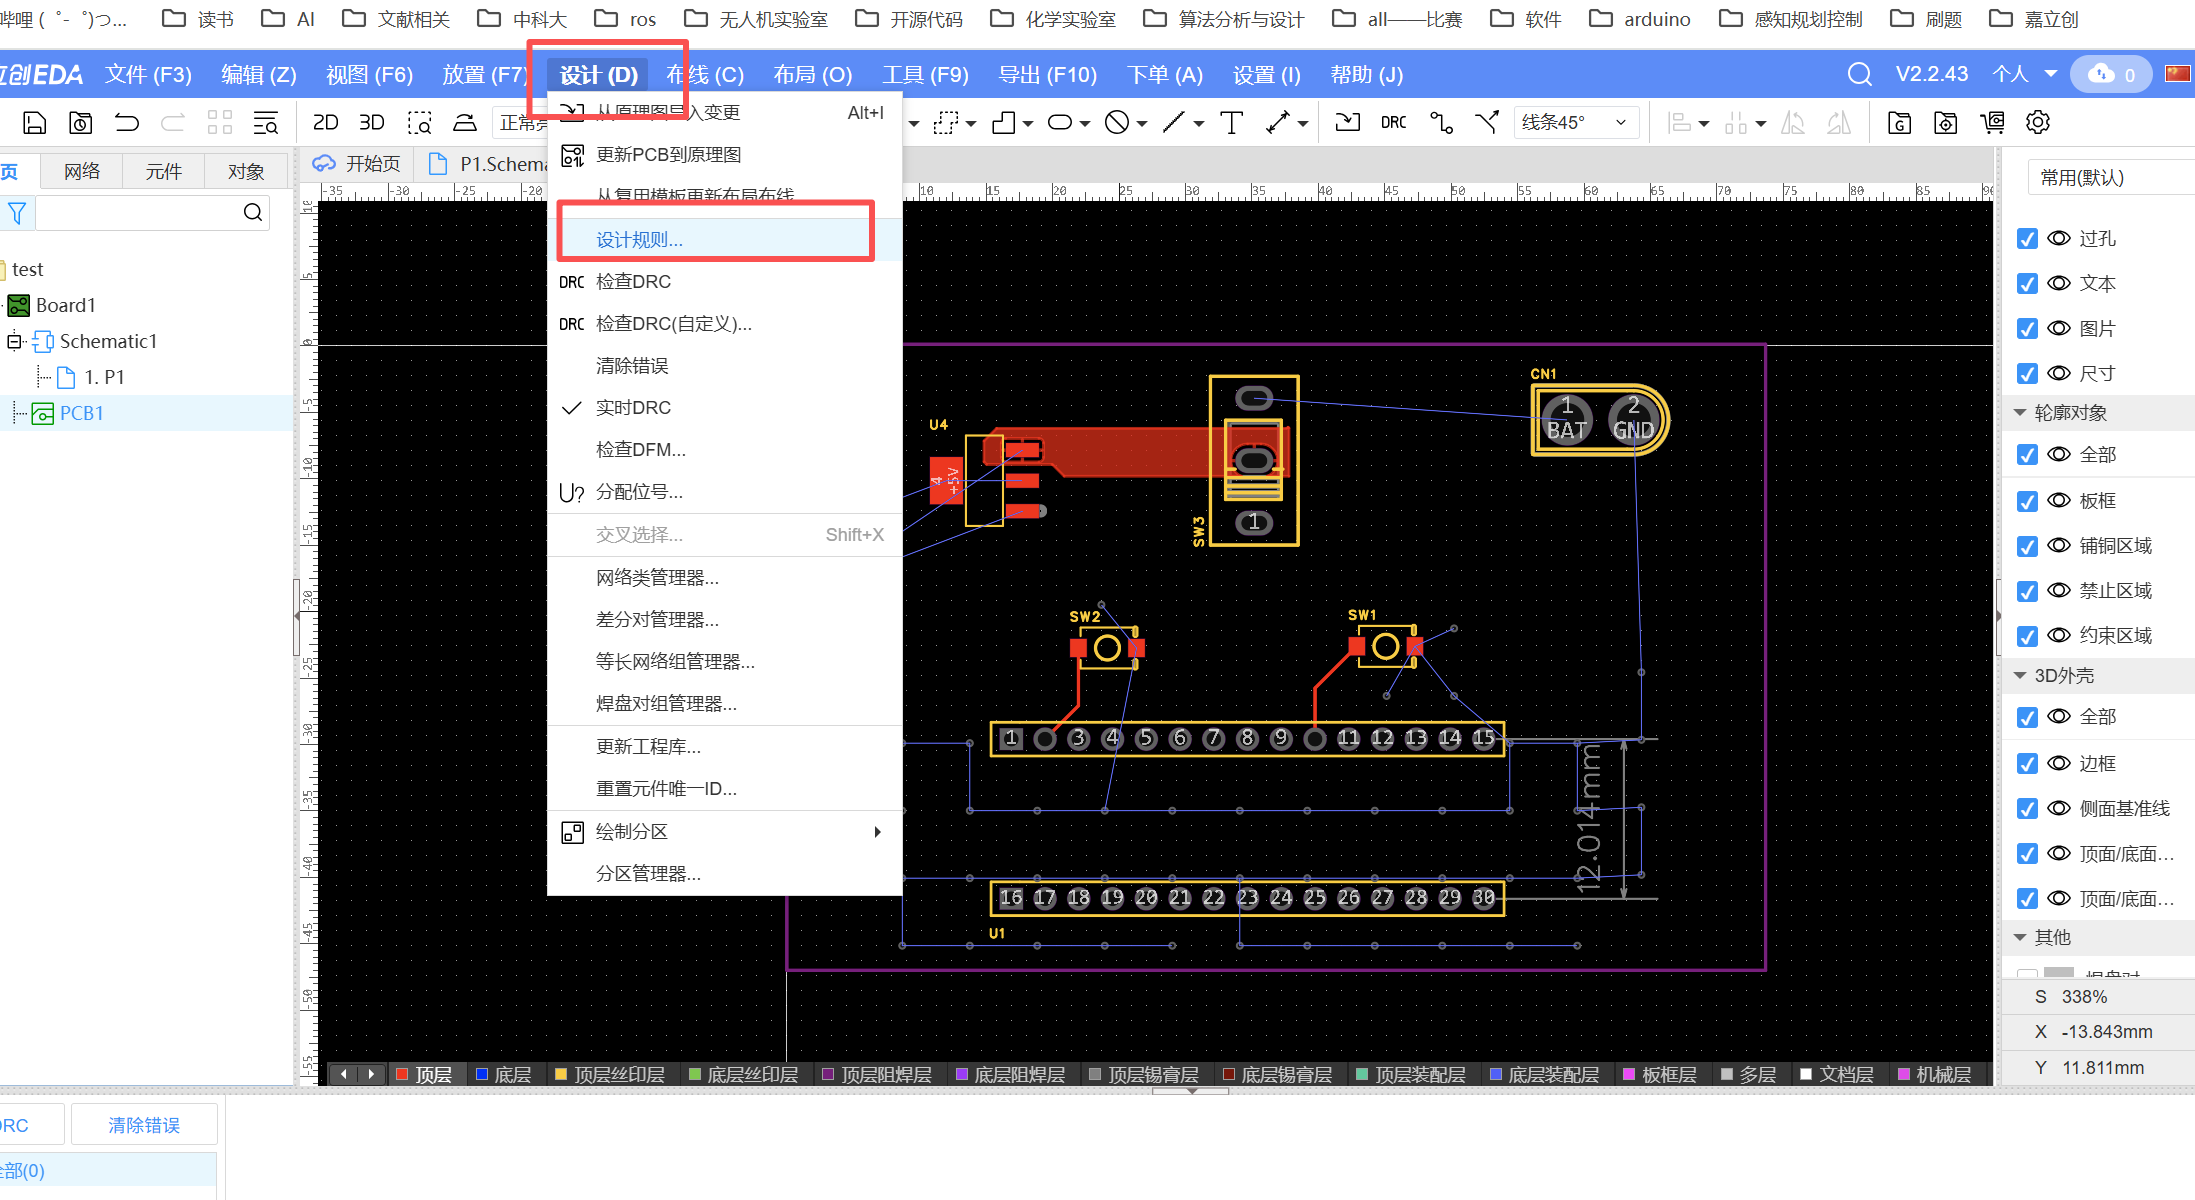Click the left panel filter search field
Viewport: 2195px width, 1200px height.
(x=138, y=212)
